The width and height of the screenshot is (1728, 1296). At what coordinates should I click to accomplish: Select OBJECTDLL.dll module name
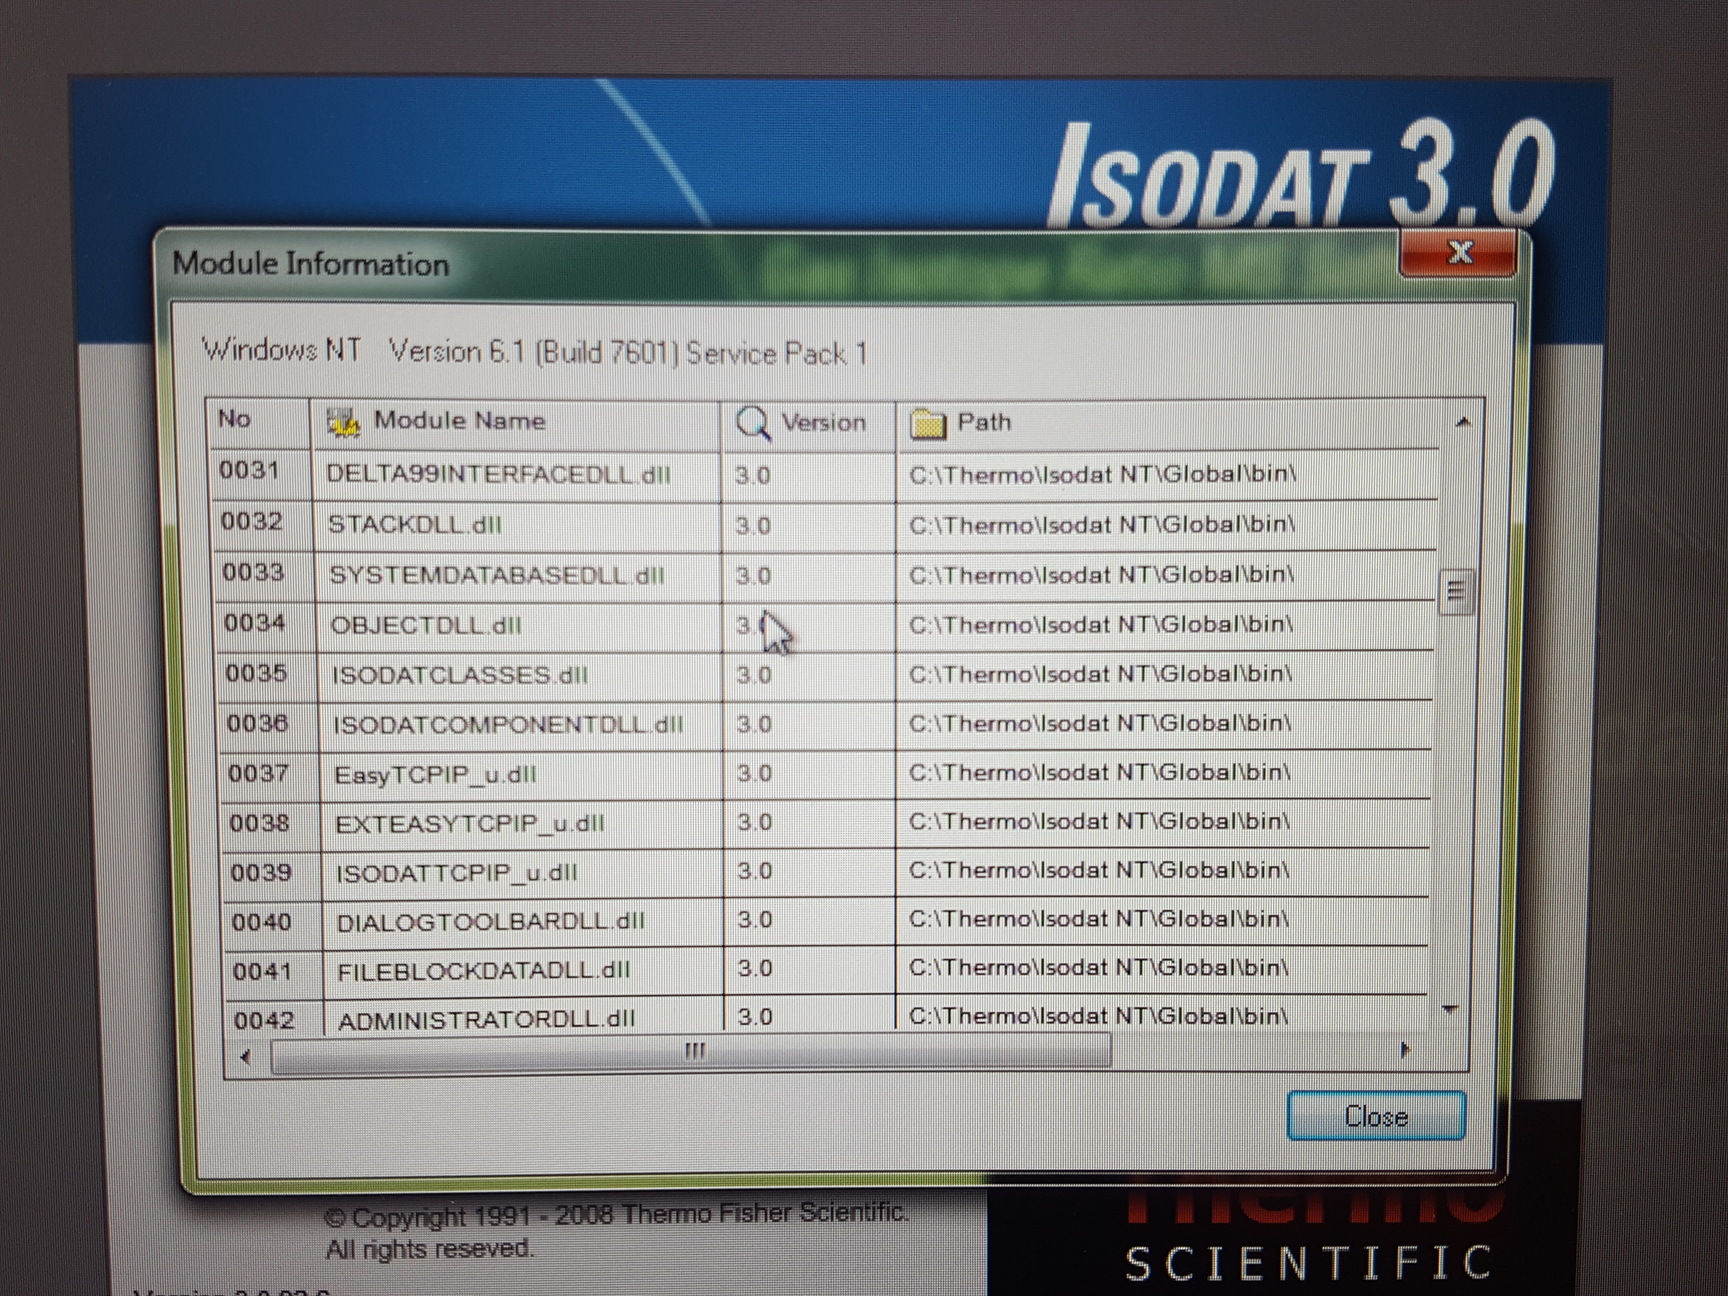point(426,625)
